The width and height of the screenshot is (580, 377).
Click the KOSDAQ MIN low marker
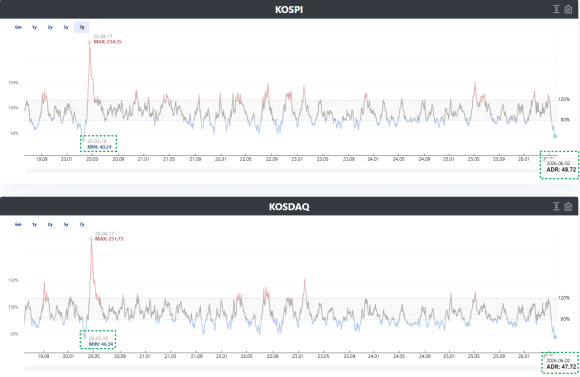[85, 337]
